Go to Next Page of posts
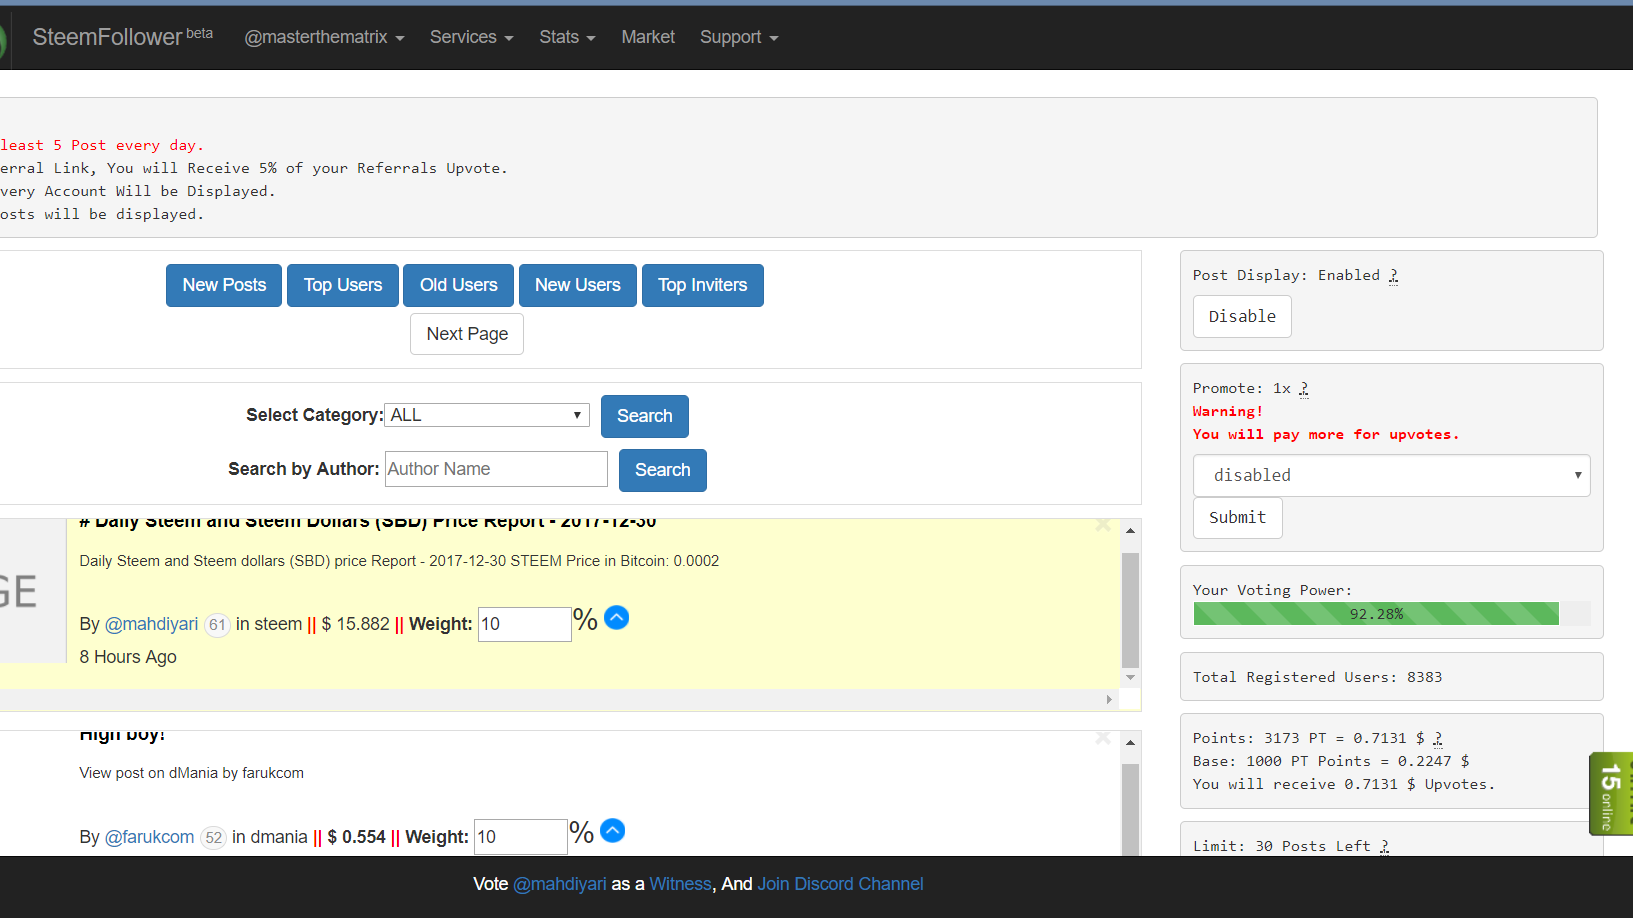 [x=467, y=334]
